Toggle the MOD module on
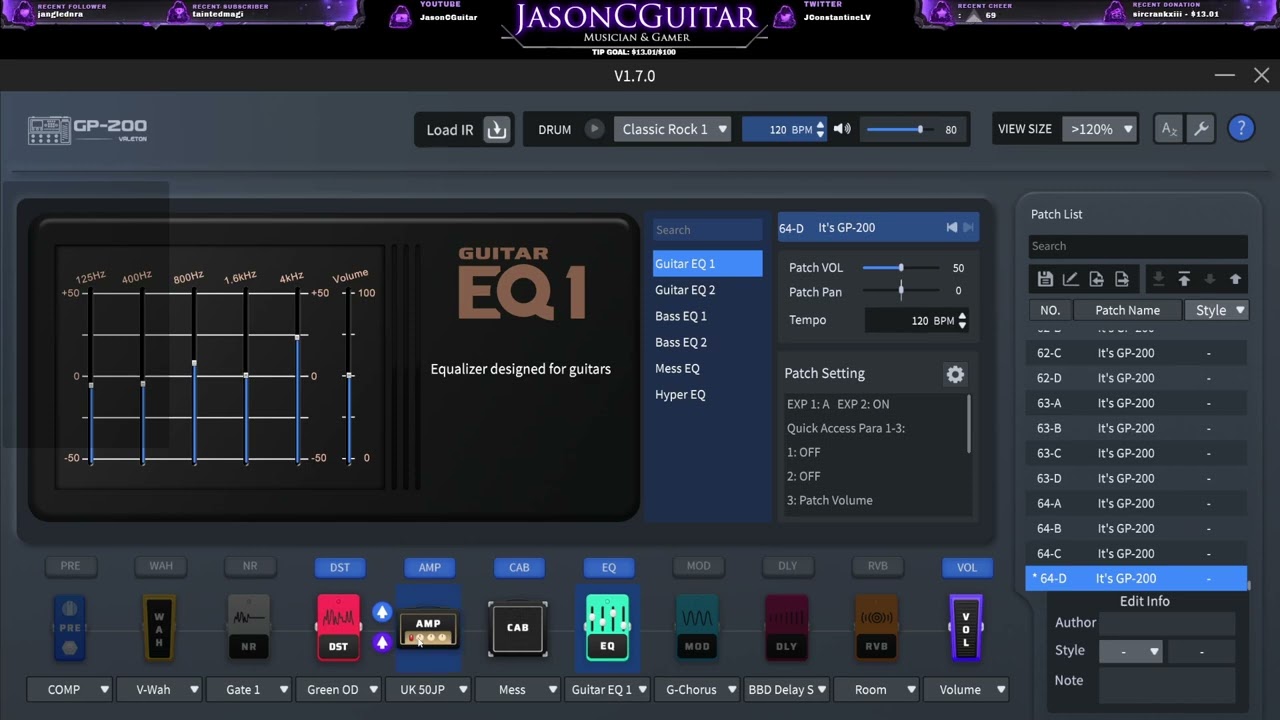This screenshot has height=720, width=1280. 698,566
